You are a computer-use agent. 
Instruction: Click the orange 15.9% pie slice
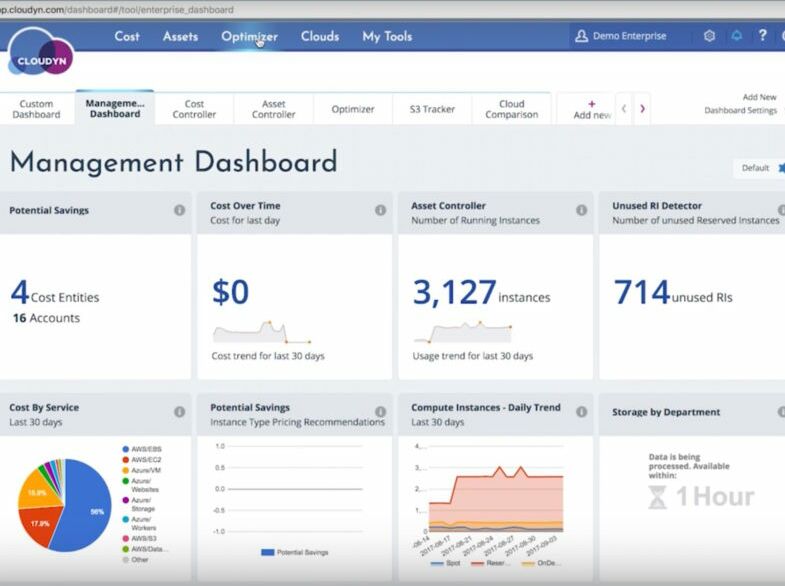pos(39,489)
